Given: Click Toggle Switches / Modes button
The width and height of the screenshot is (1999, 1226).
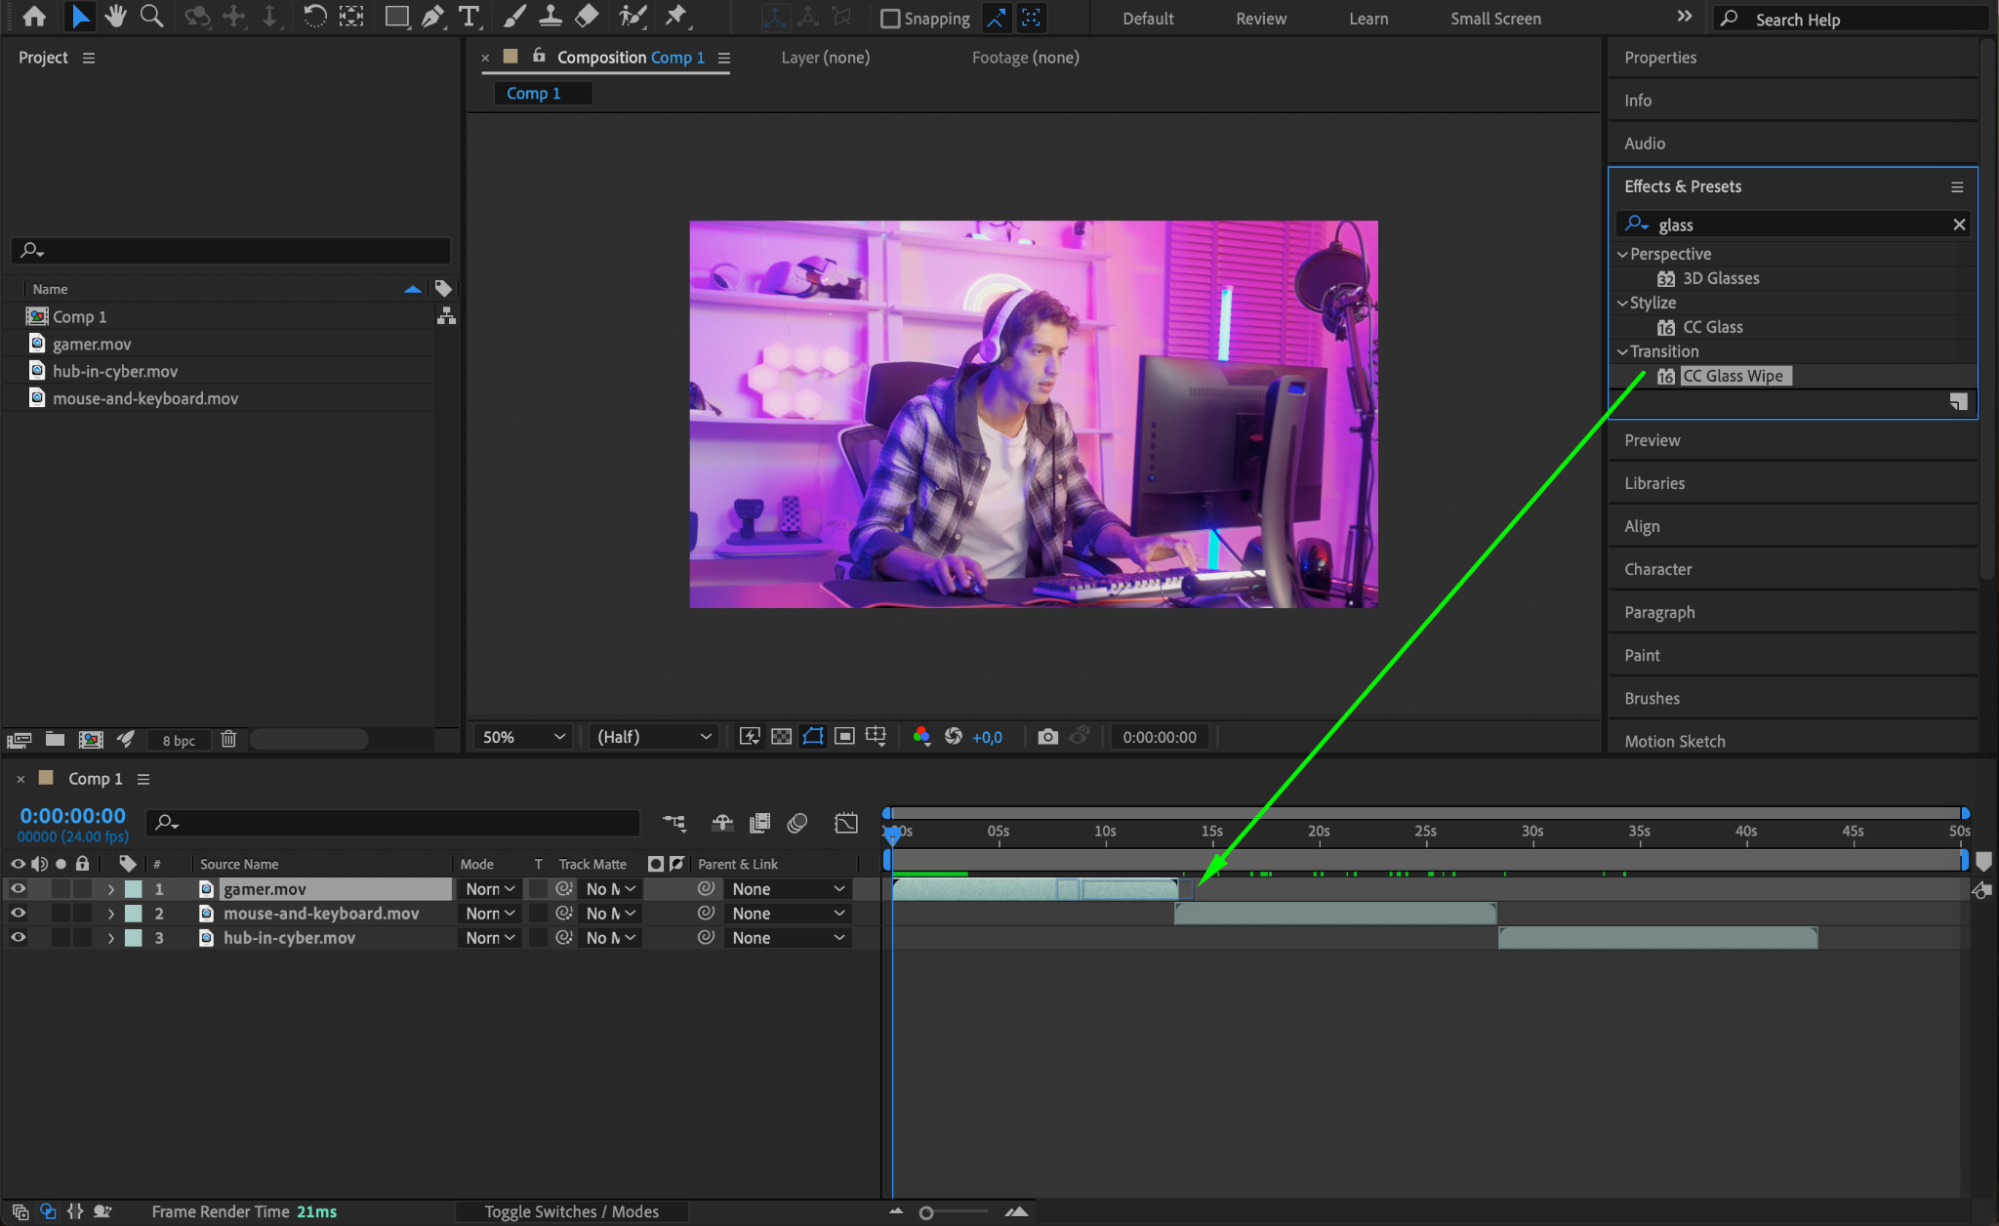Looking at the screenshot, I should click(x=571, y=1211).
